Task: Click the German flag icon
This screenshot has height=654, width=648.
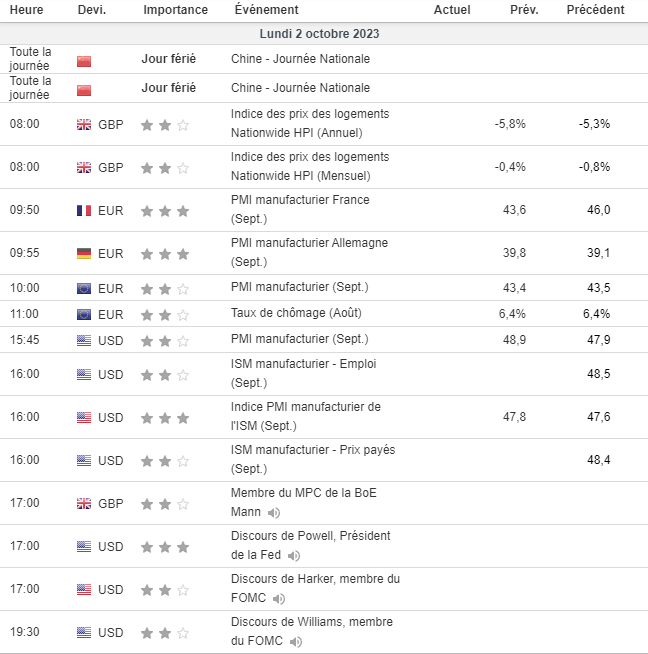Action: (x=84, y=254)
